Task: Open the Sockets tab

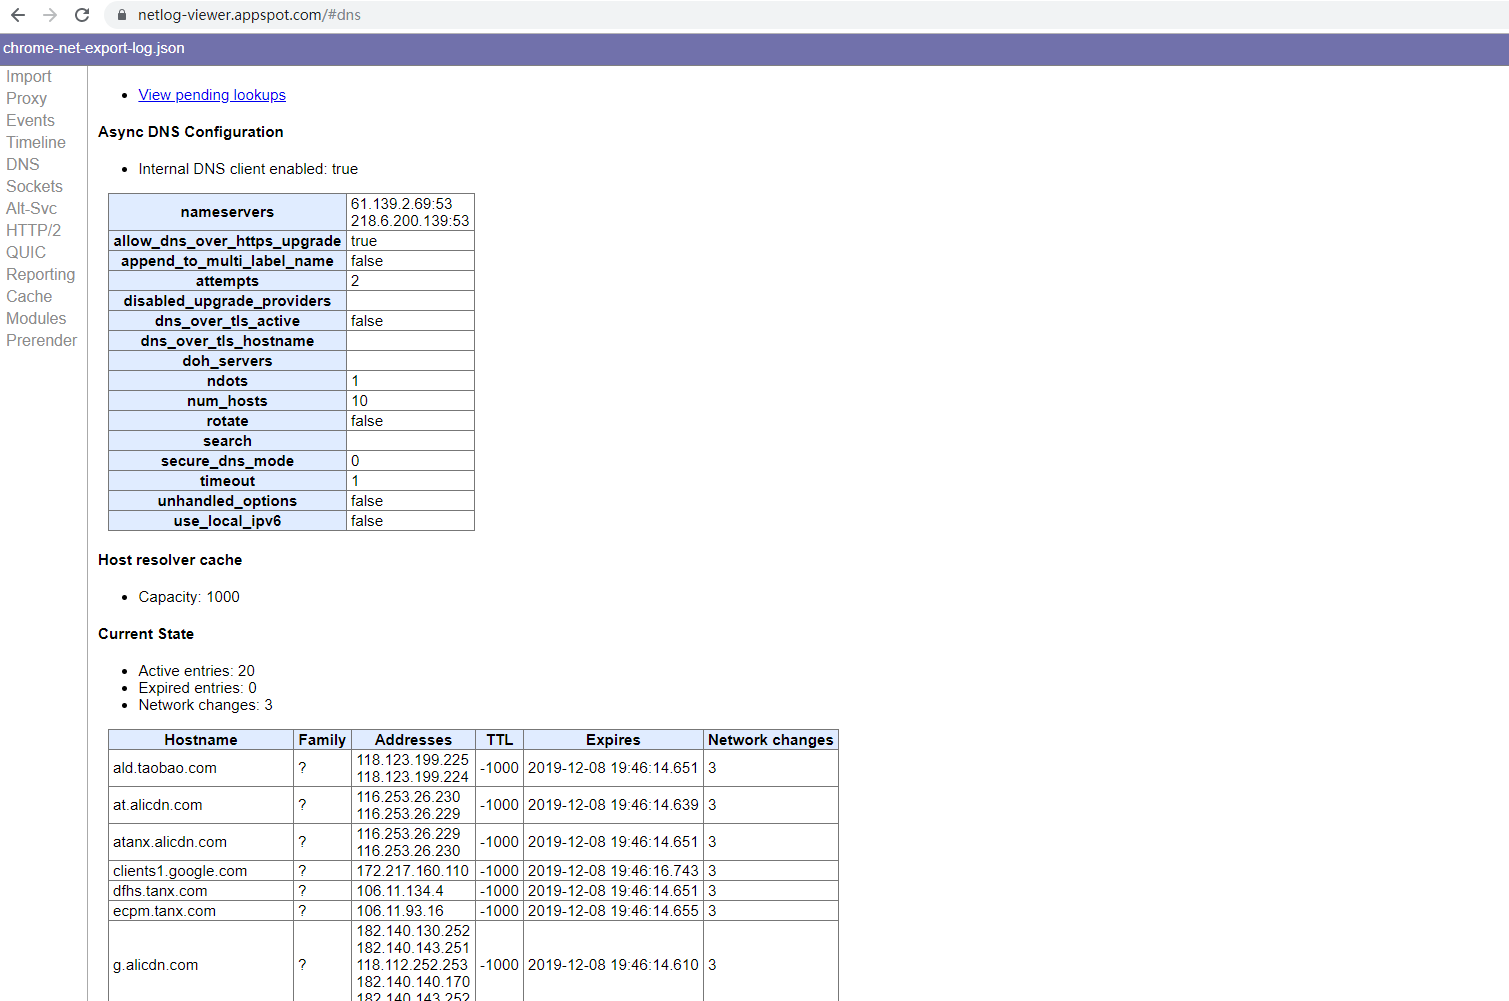Action: [x=35, y=187]
